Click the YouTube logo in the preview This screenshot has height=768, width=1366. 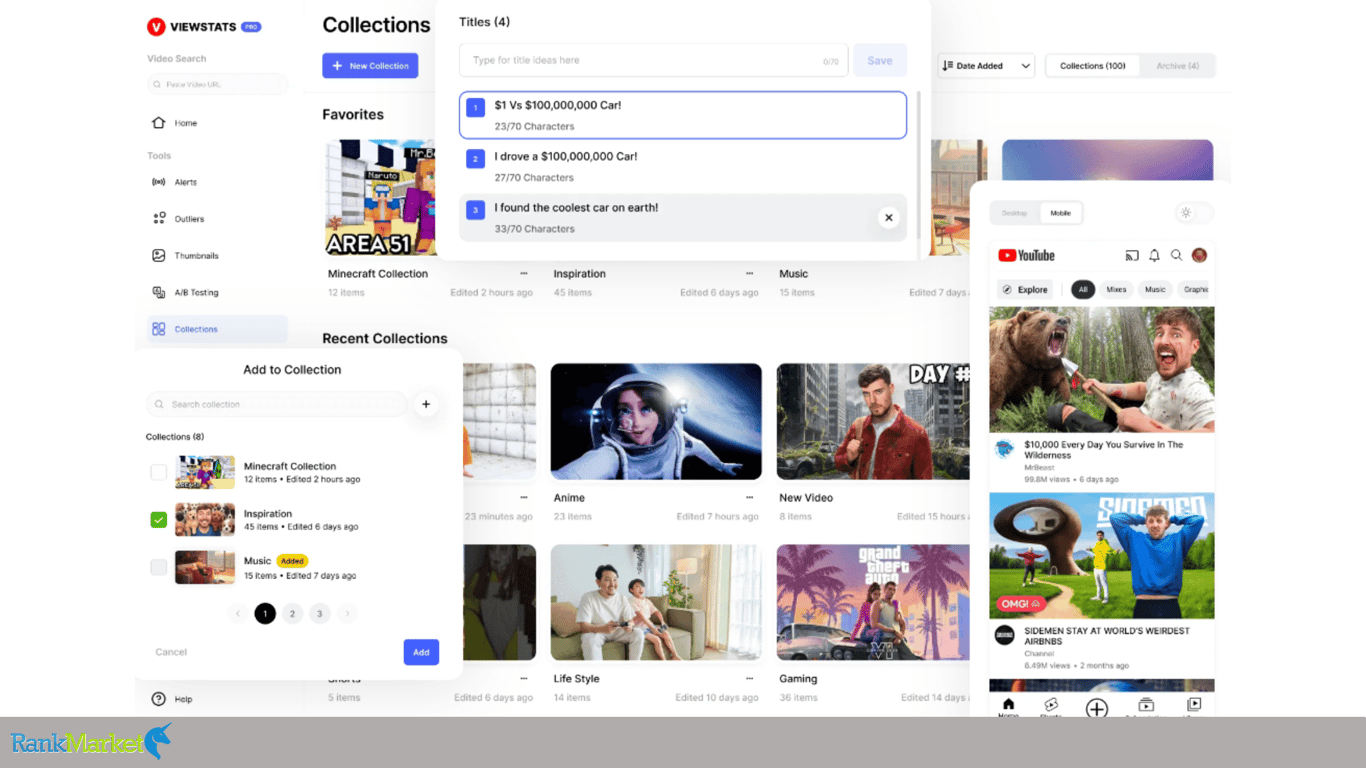click(x=1026, y=255)
